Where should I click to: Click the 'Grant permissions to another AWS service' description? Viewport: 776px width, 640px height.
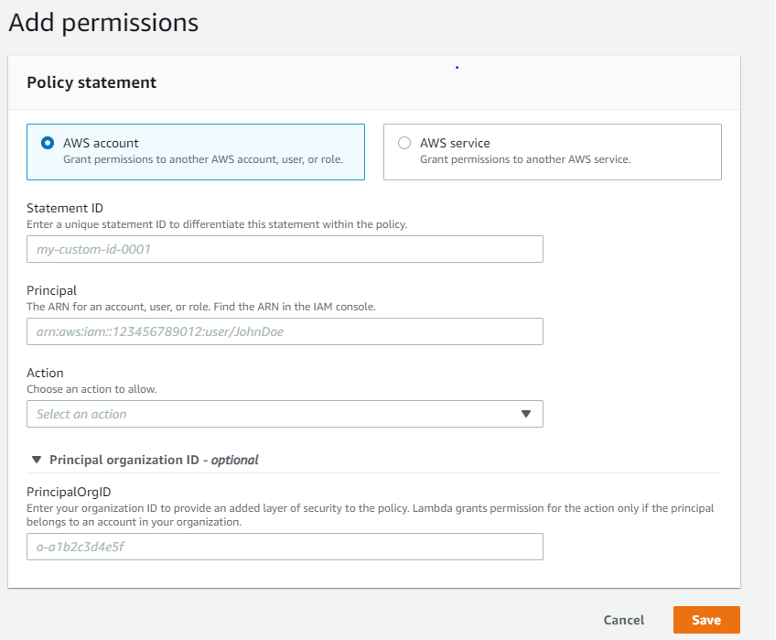point(525,159)
